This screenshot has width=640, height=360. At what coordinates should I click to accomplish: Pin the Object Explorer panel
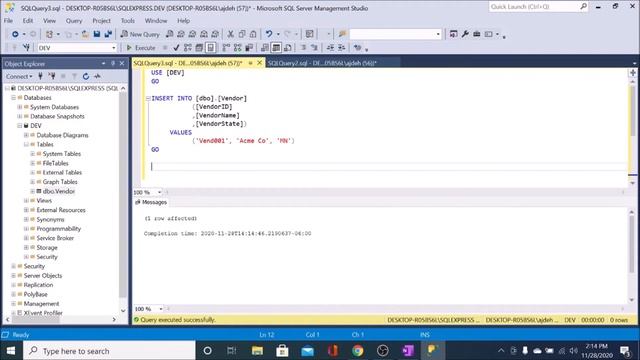(x=113, y=64)
